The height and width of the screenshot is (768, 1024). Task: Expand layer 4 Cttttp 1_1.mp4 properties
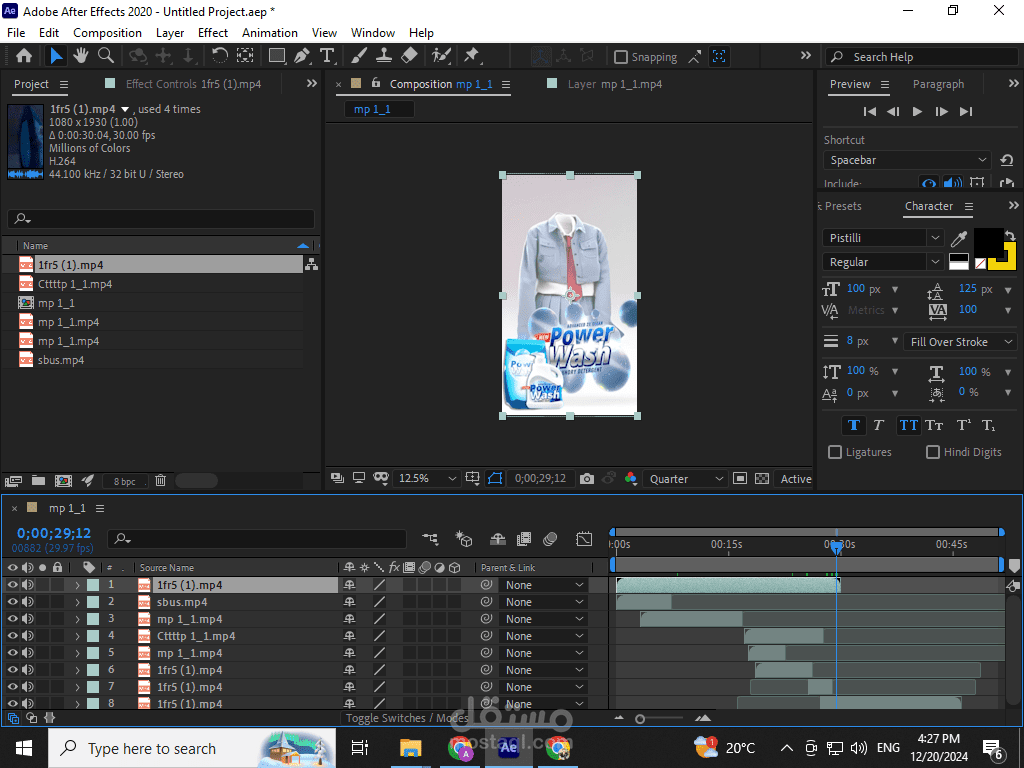pyautogui.click(x=77, y=636)
